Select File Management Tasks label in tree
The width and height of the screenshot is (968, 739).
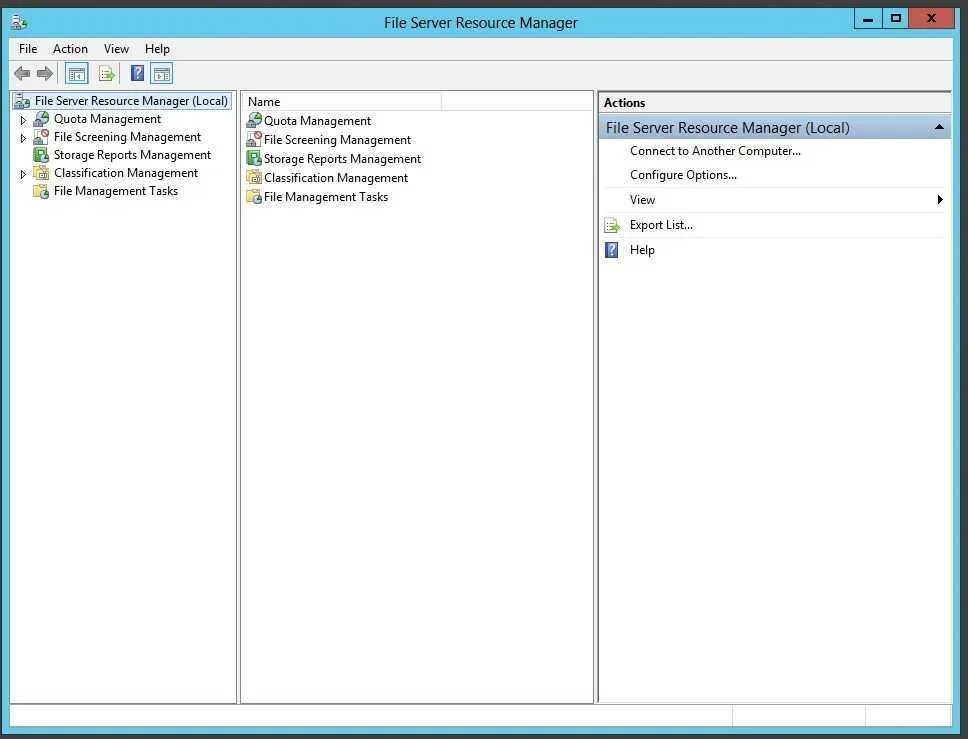click(x=116, y=191)
